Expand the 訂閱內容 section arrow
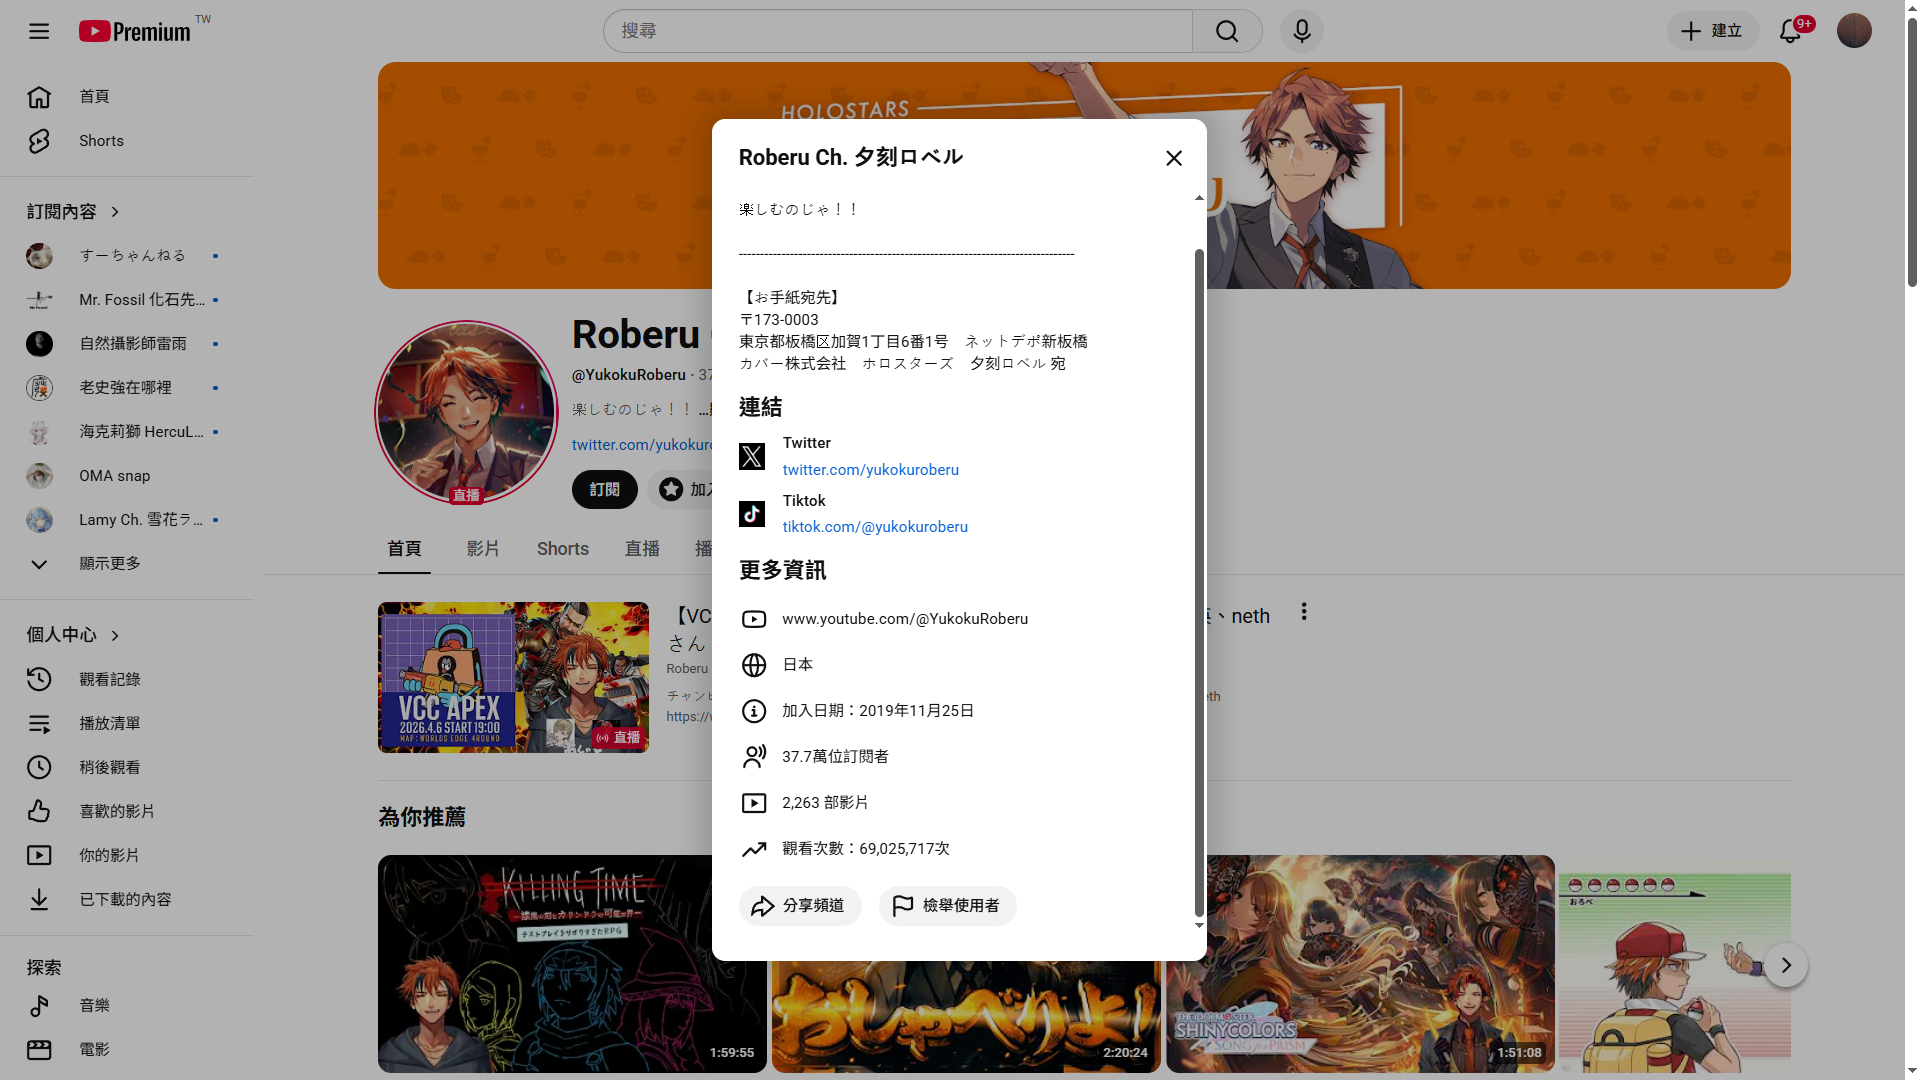Viewport: 1920px width, 1080px height. pos(115,212)
